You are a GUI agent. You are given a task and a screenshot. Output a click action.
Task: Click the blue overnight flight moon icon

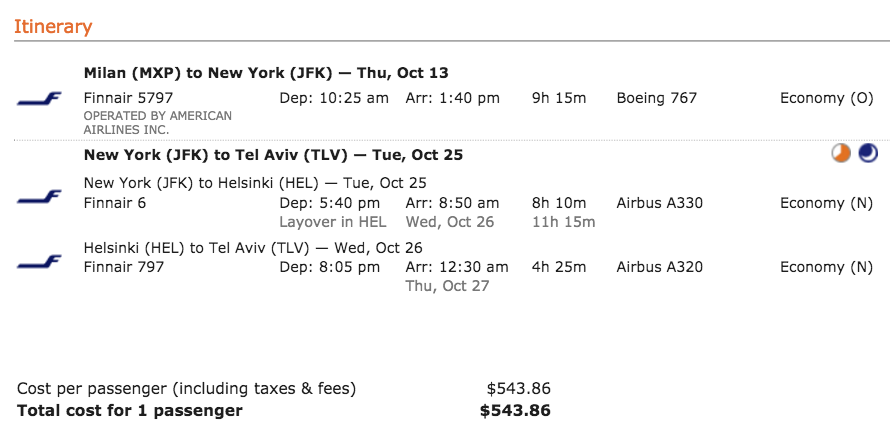[868, 153]
